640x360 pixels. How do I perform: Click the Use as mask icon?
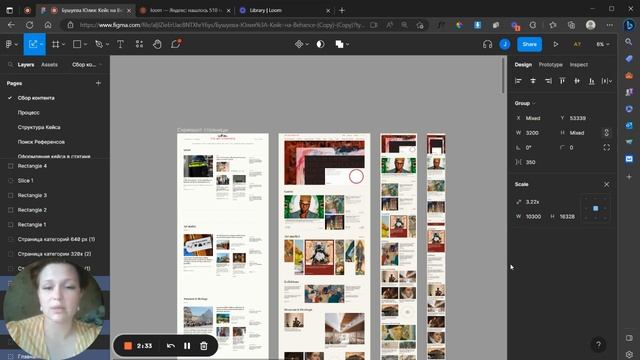pos(320,44)
